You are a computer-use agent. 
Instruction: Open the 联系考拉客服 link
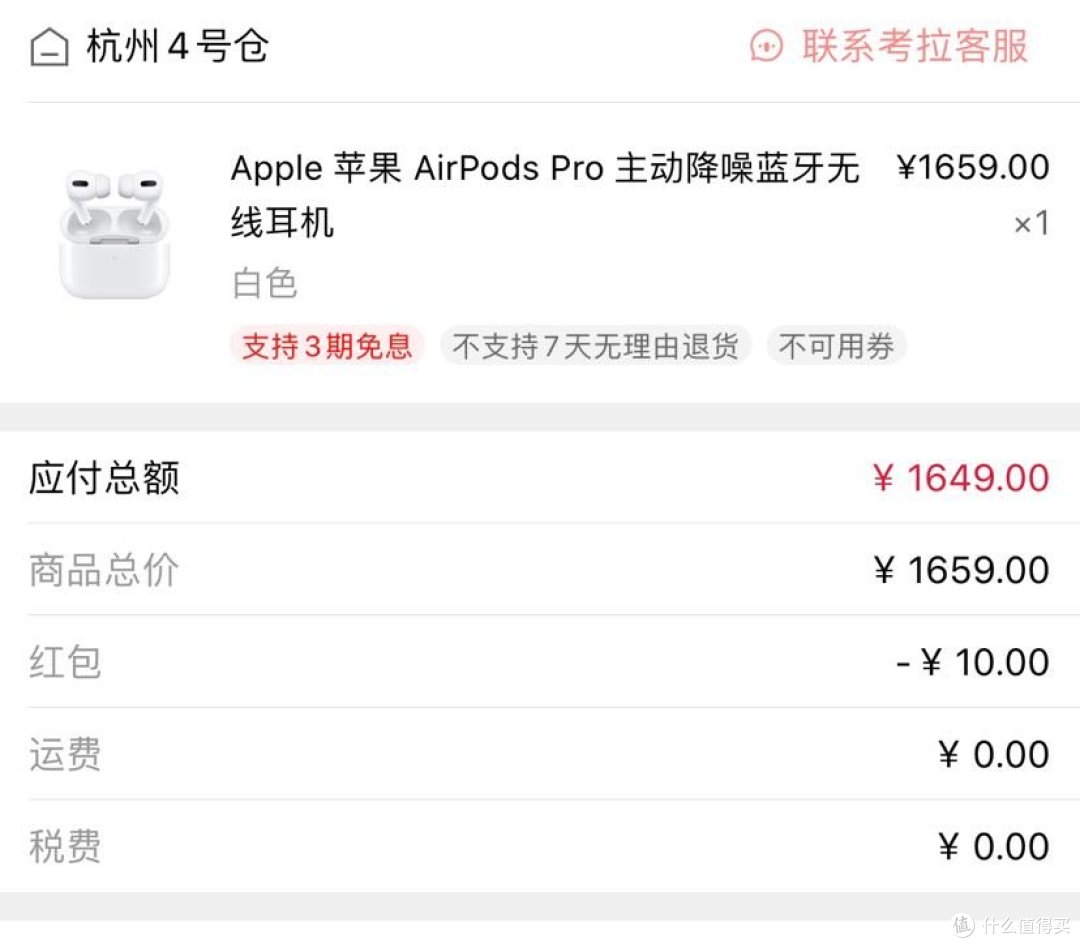pyautogui.click(x=914, y=46)
